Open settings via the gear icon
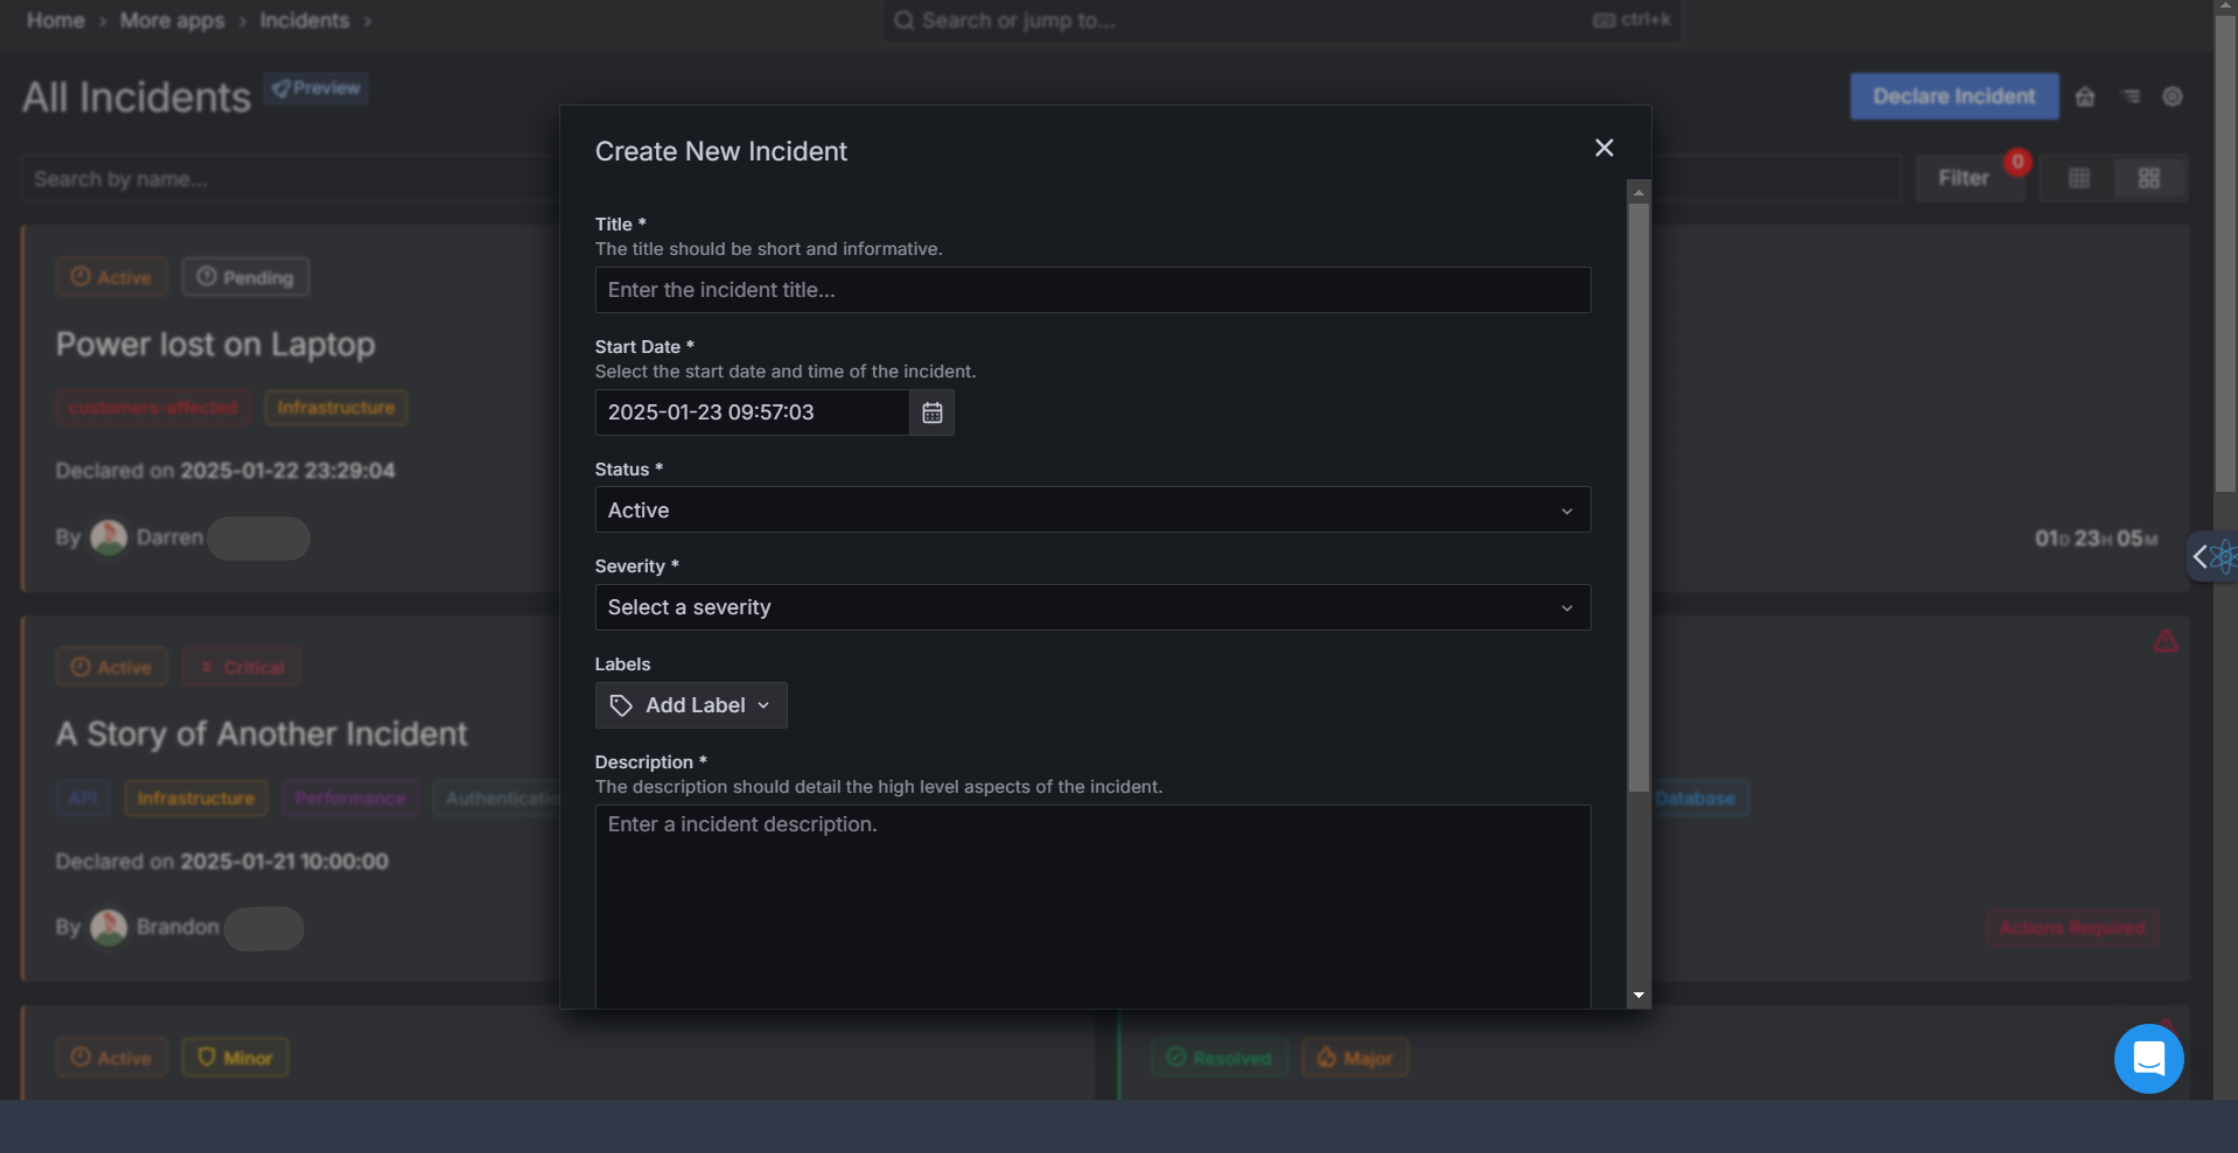2238x1153 pixels. (x=2173, y=96)
